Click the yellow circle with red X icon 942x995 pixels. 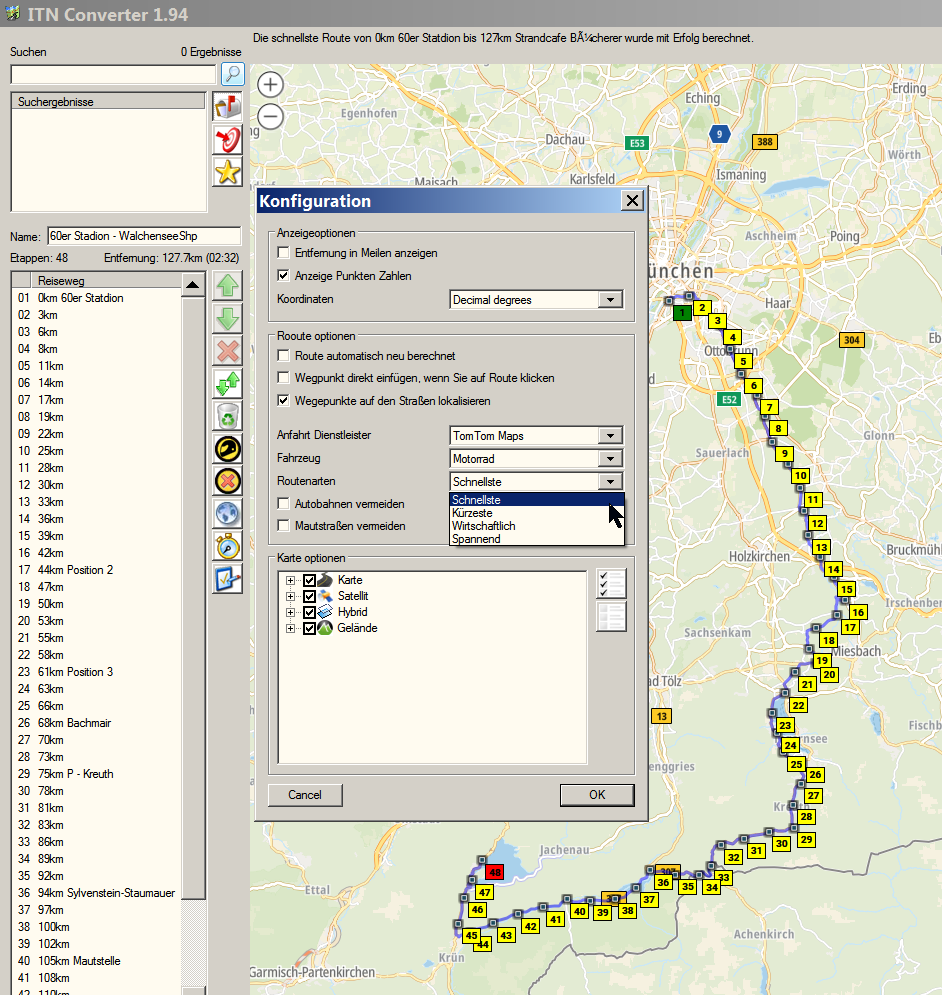228,482
